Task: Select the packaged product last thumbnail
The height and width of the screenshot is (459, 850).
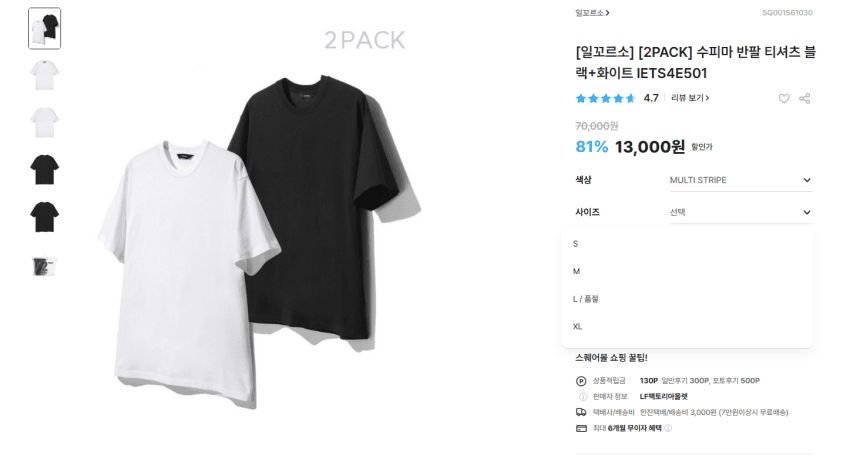Action: pyautogui.click(x=44, y=266)
